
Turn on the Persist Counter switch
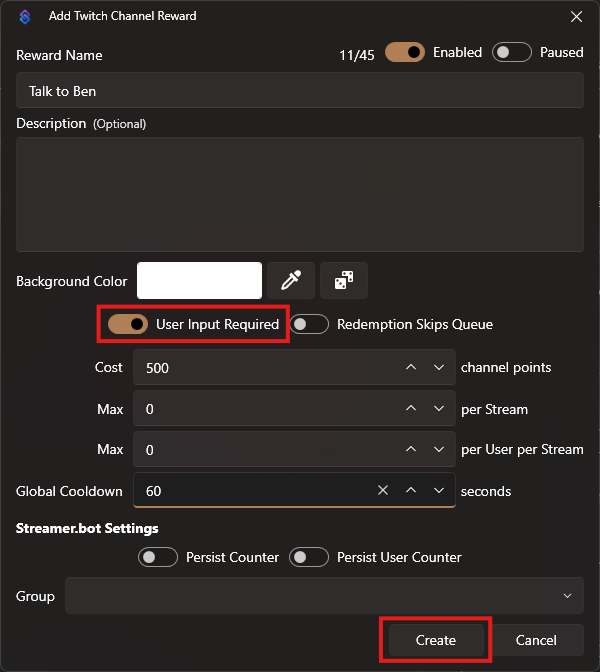click(x=158, y=557)
